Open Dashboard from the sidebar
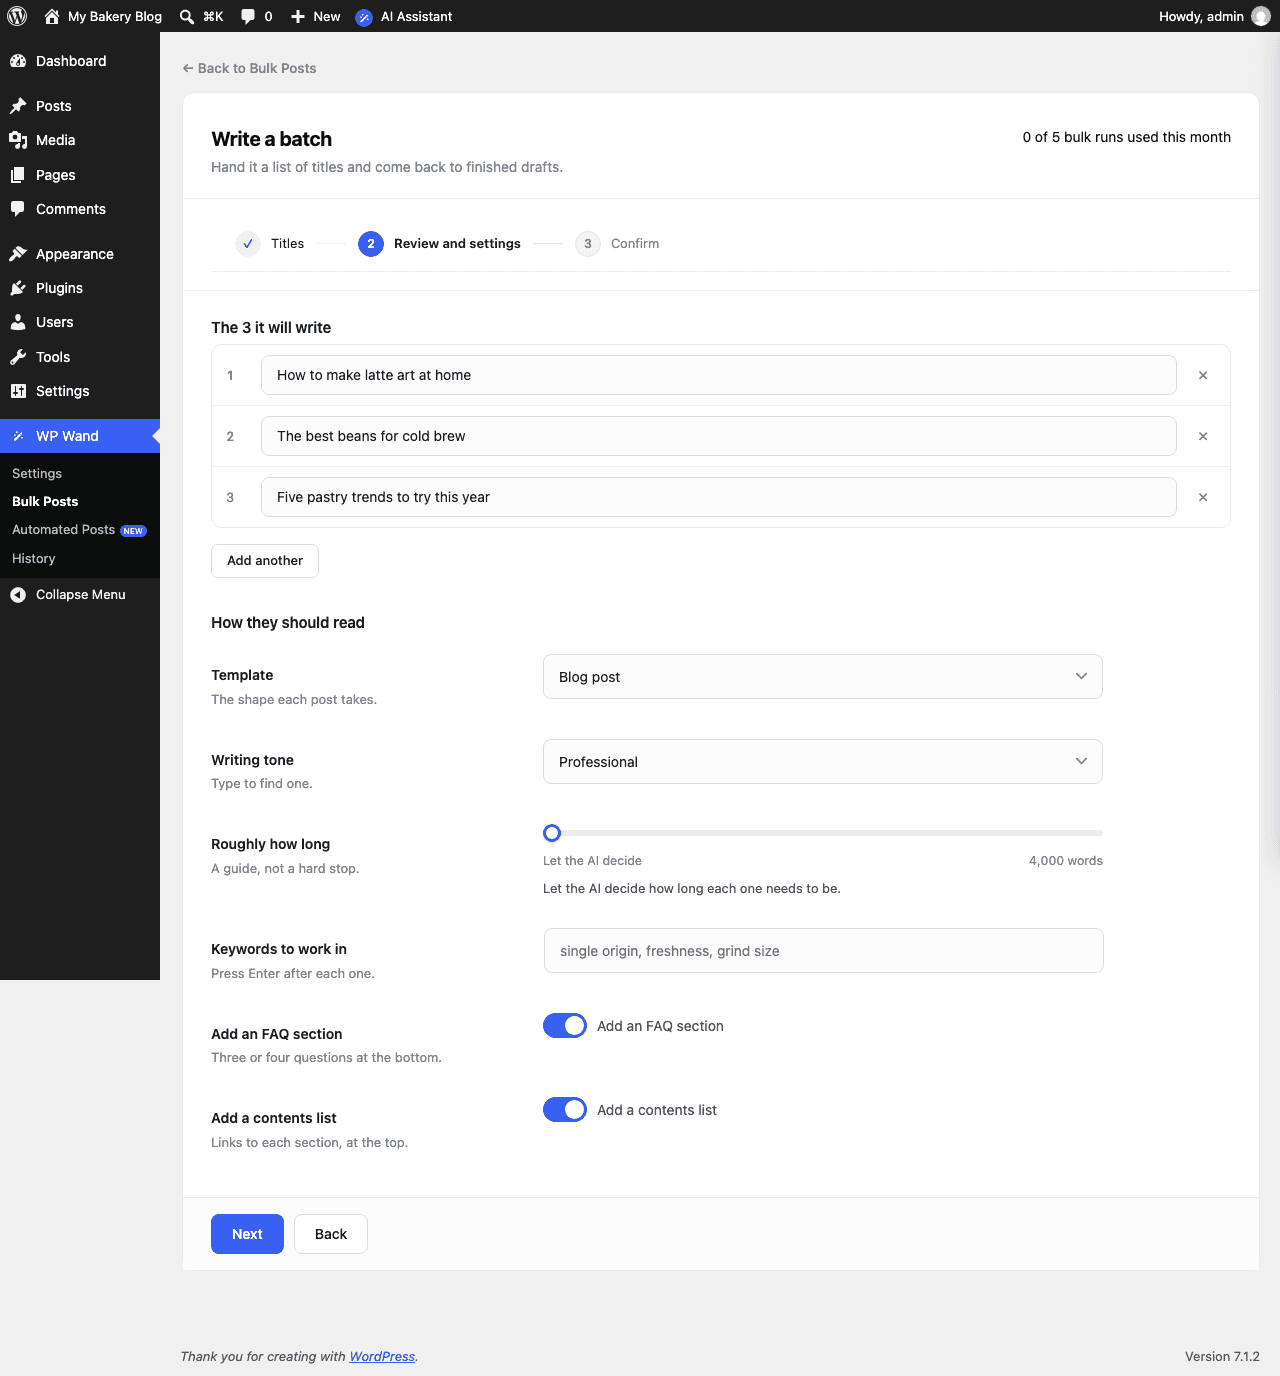This screenshot has width=1280, height=1376. pyautogui.click(x=80, y=61)
